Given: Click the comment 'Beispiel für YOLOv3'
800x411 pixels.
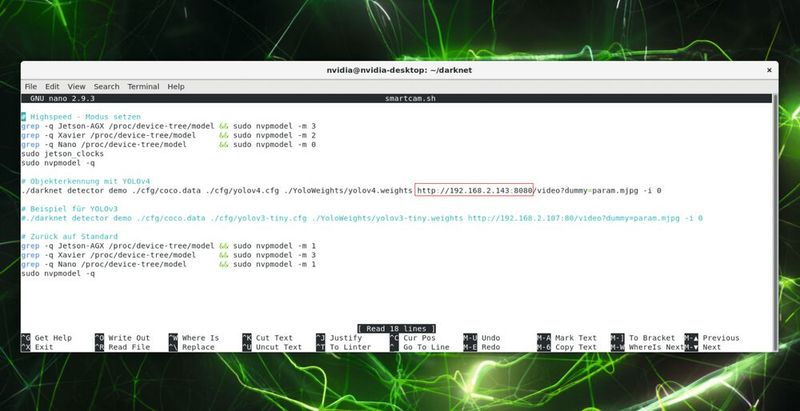Looking at the screenshot, I should [69, 209].
